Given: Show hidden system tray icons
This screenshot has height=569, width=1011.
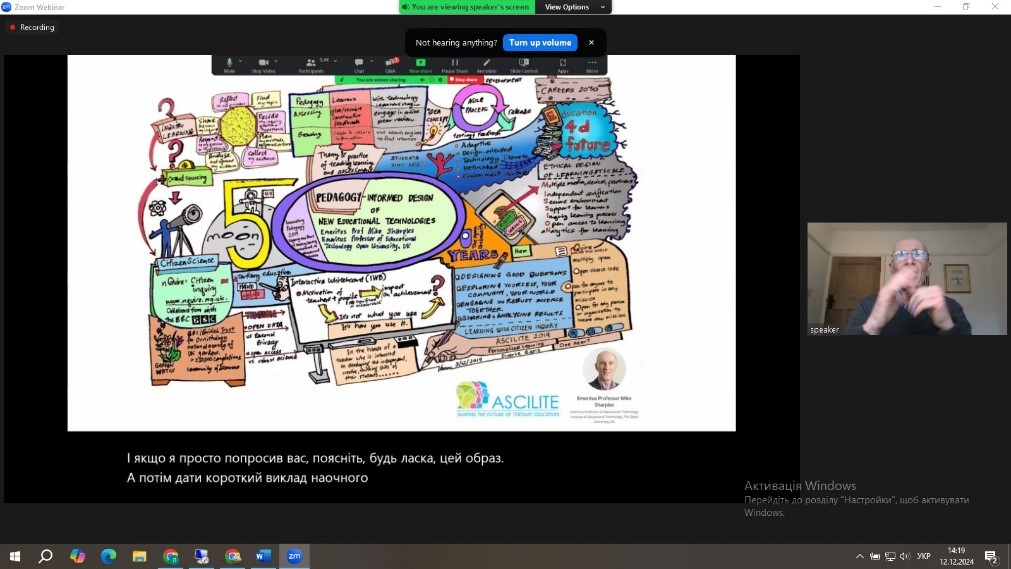Looking at the screenshot, I should pos(859,556).
